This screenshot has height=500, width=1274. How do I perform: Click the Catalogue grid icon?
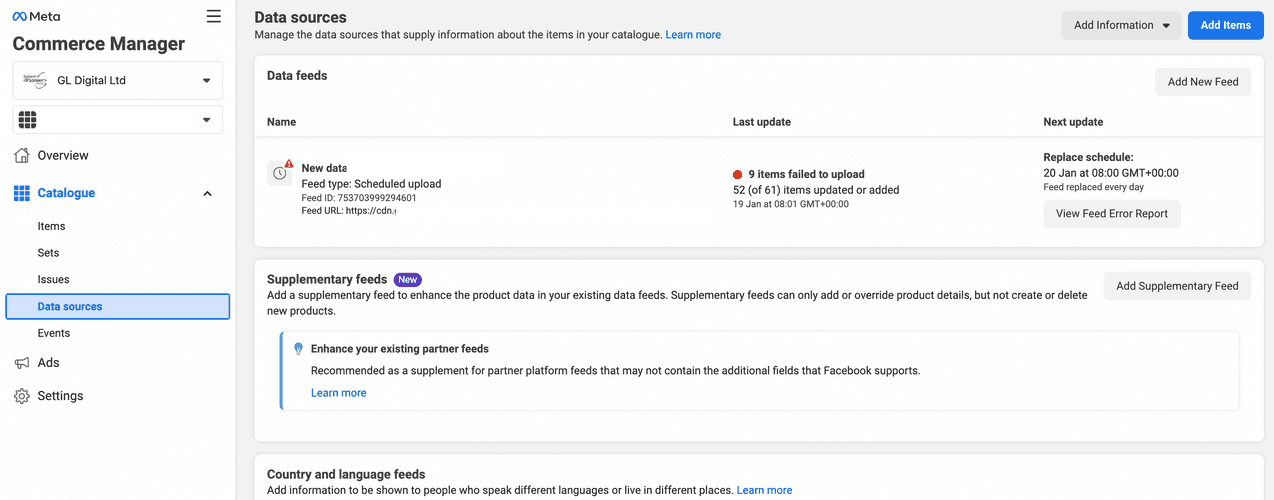22,193
